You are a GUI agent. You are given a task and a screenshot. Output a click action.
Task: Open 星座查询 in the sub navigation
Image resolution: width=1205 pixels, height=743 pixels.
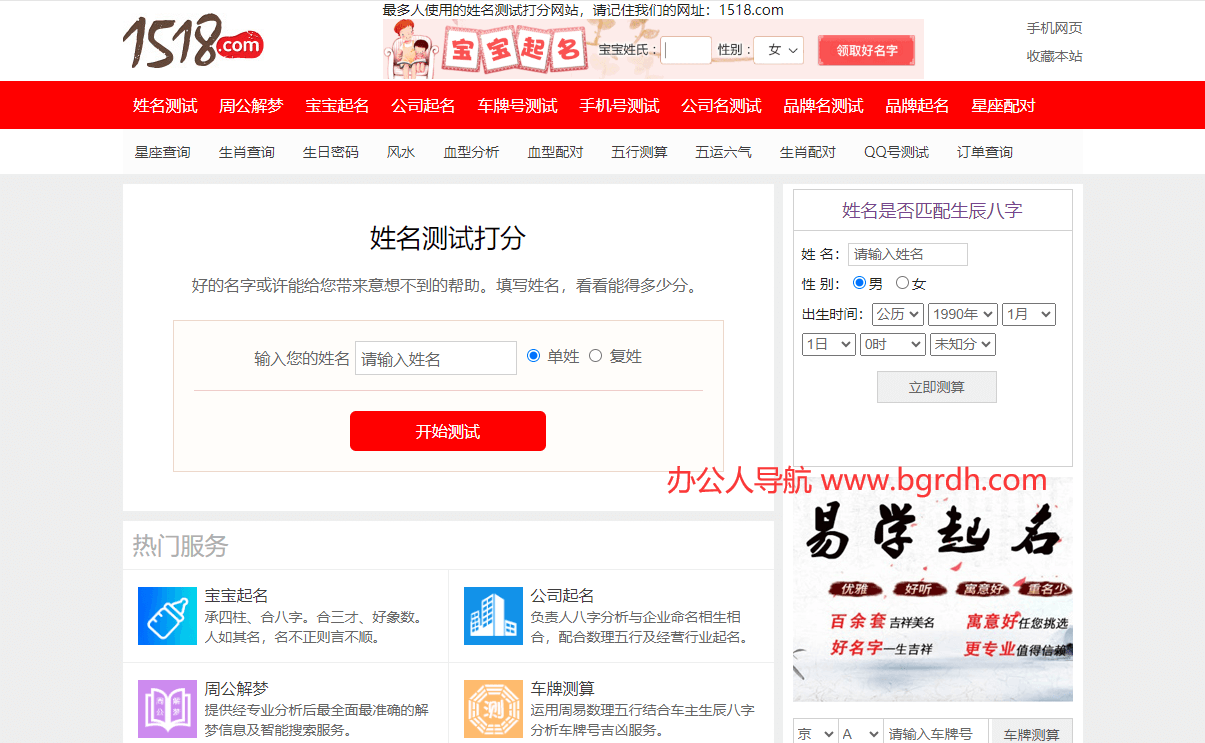coord(163,152)
